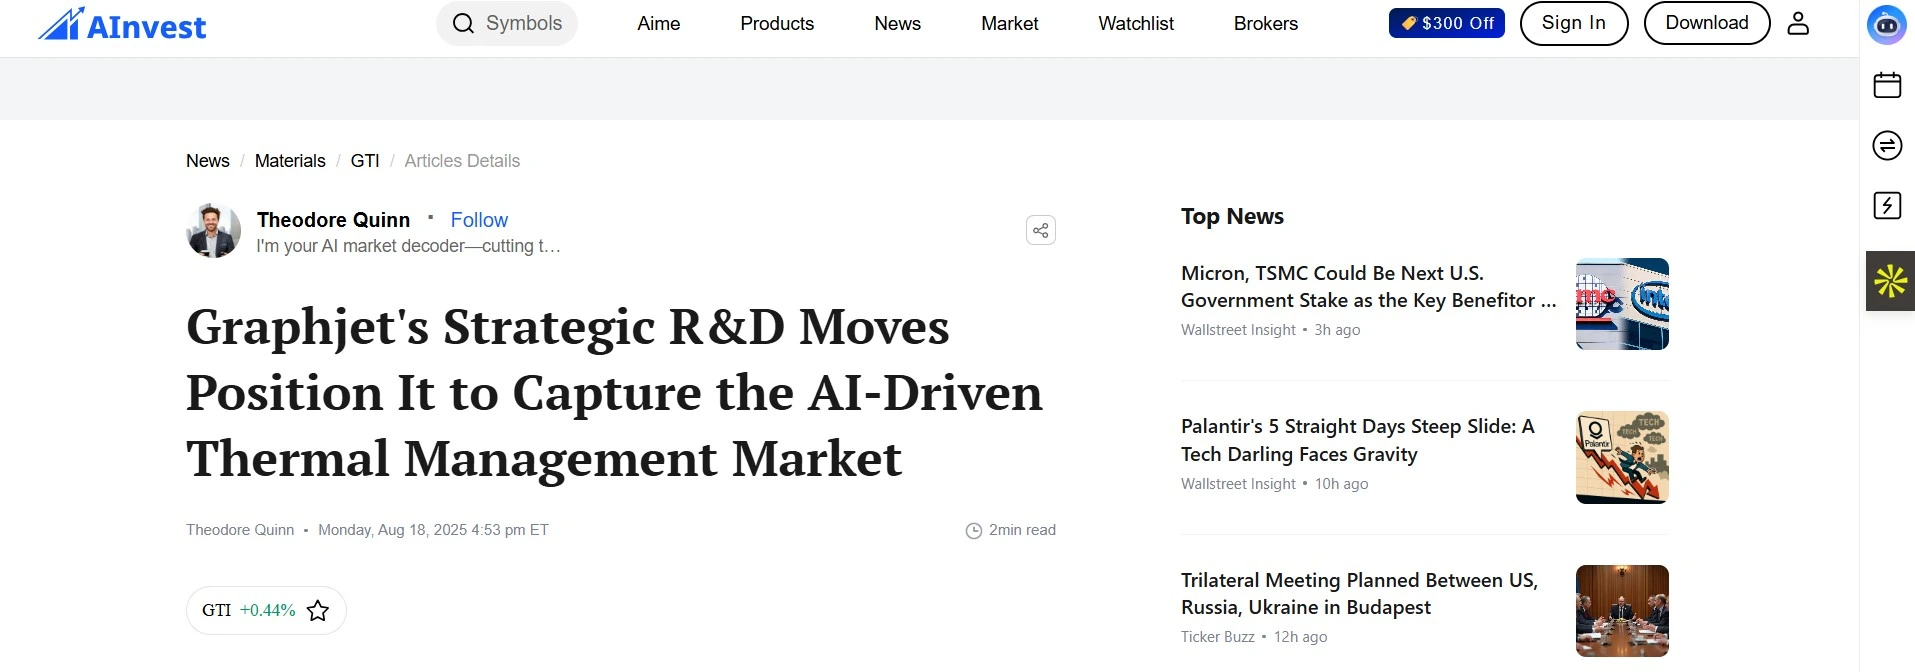Viewport: 1915px width, 672px height.
Task: Go to the News menu
Action: (x=897, y=23)
